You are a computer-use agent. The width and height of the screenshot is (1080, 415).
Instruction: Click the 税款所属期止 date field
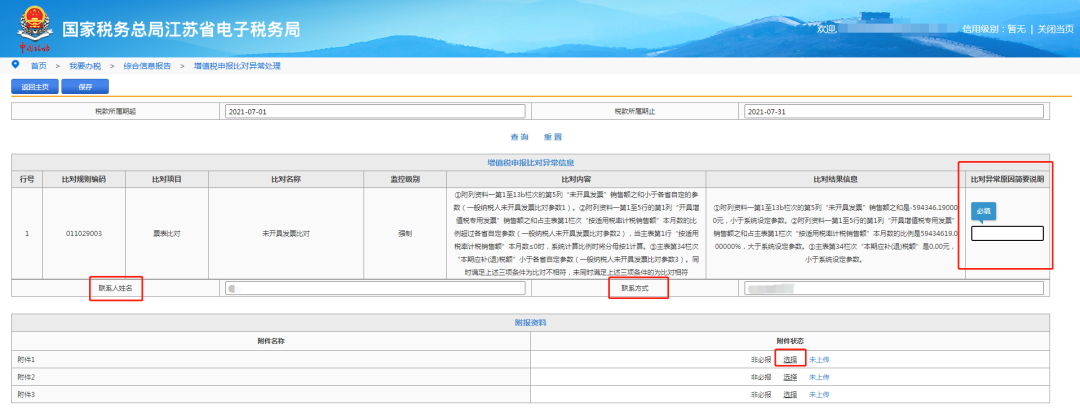tap(894, 111)
